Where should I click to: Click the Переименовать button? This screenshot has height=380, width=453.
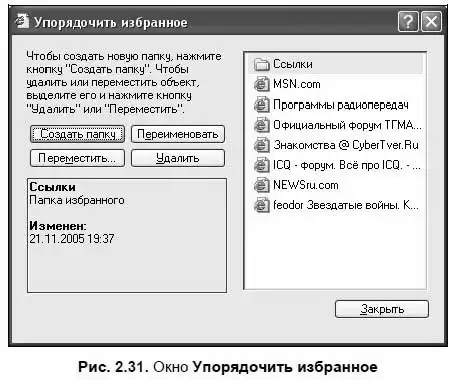[178, 134]
